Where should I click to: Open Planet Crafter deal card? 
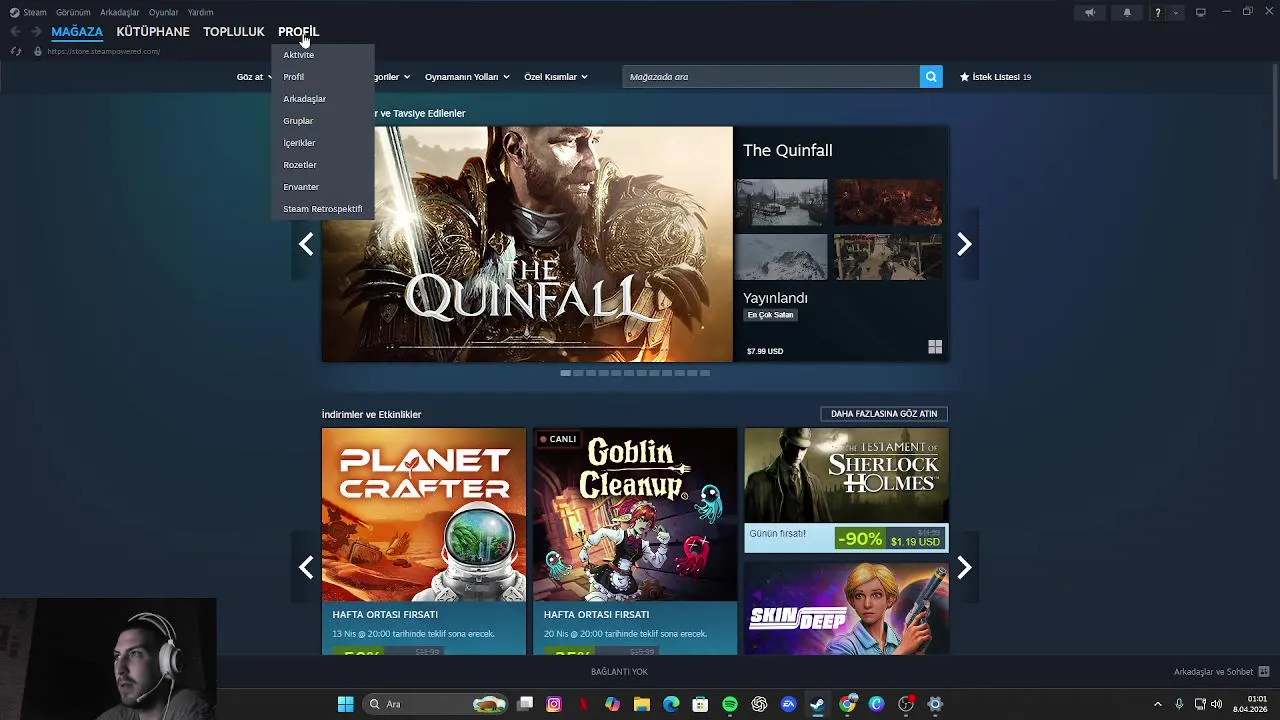[424, 541]
